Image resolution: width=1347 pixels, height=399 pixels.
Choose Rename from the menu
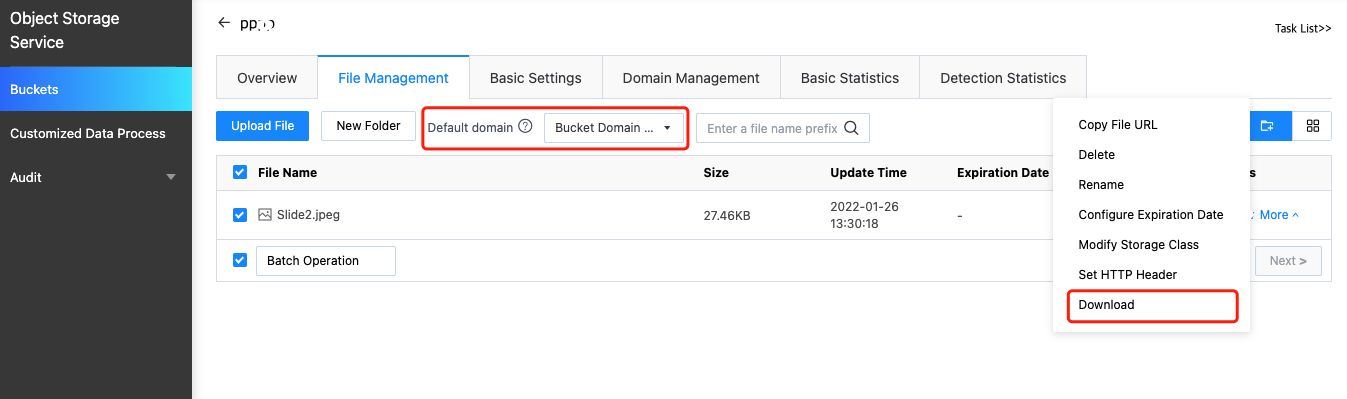point(1151,185)
